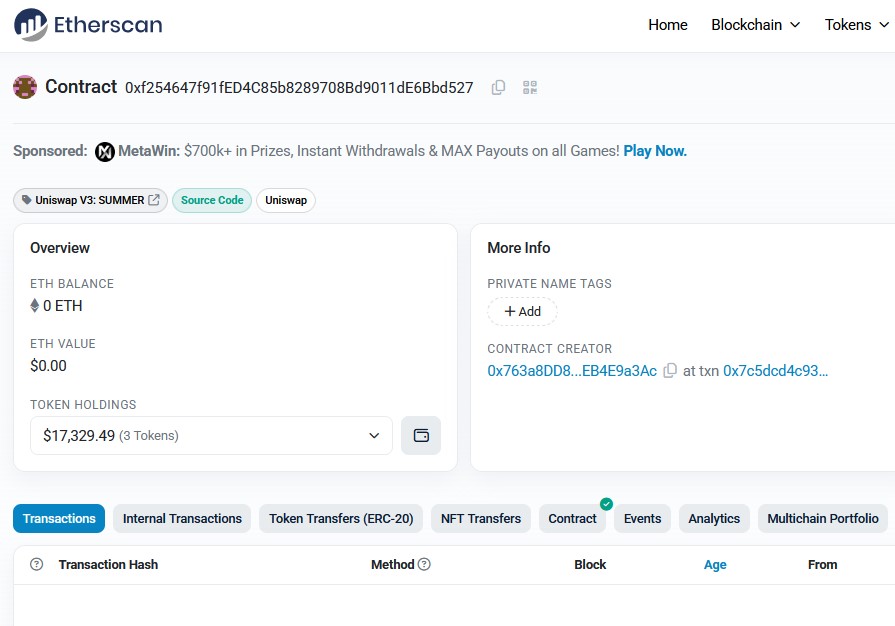The height and width of the screenshot is (626, 895).
Task: Click the contract identicon avatar
Action: coord(25,87)
